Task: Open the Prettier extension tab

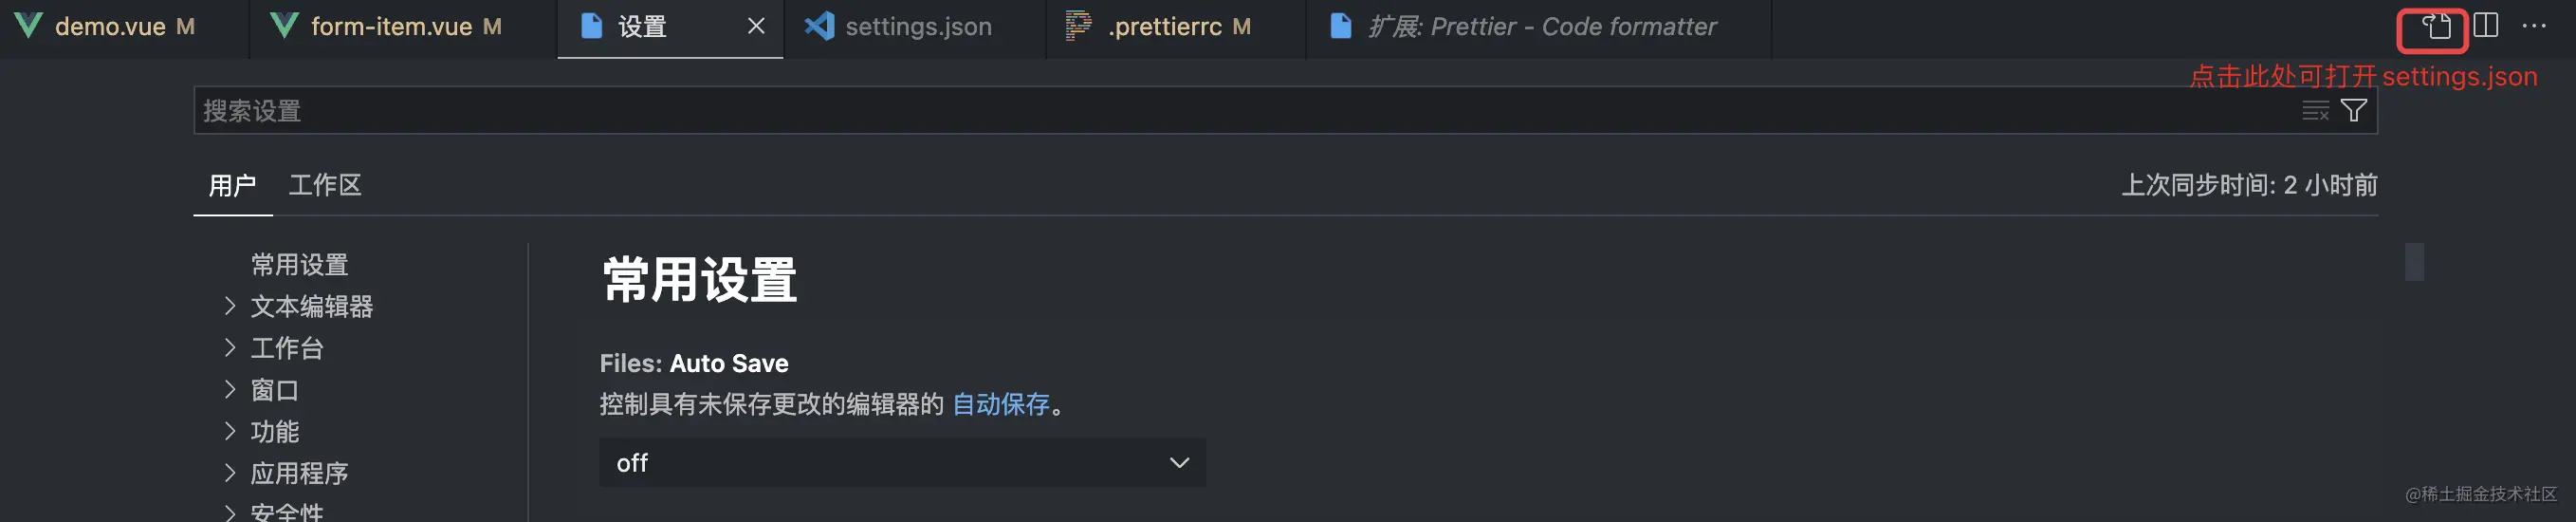Action: click(1541, 27)
